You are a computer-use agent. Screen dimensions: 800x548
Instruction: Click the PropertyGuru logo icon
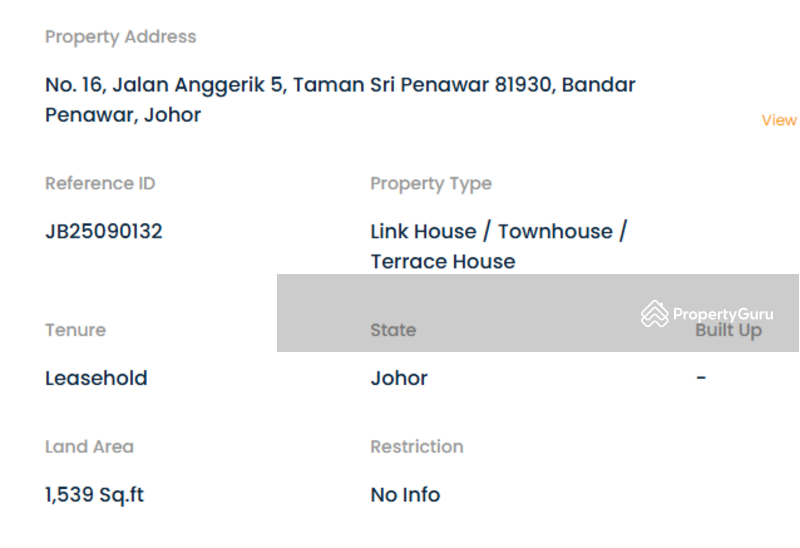coord(655,313)
